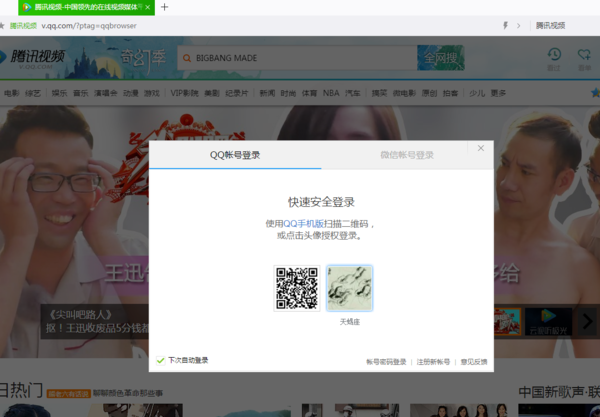This screenshot has width=600, height=417.
Task: Open the 拍客 category
Action: coord(450,93)
